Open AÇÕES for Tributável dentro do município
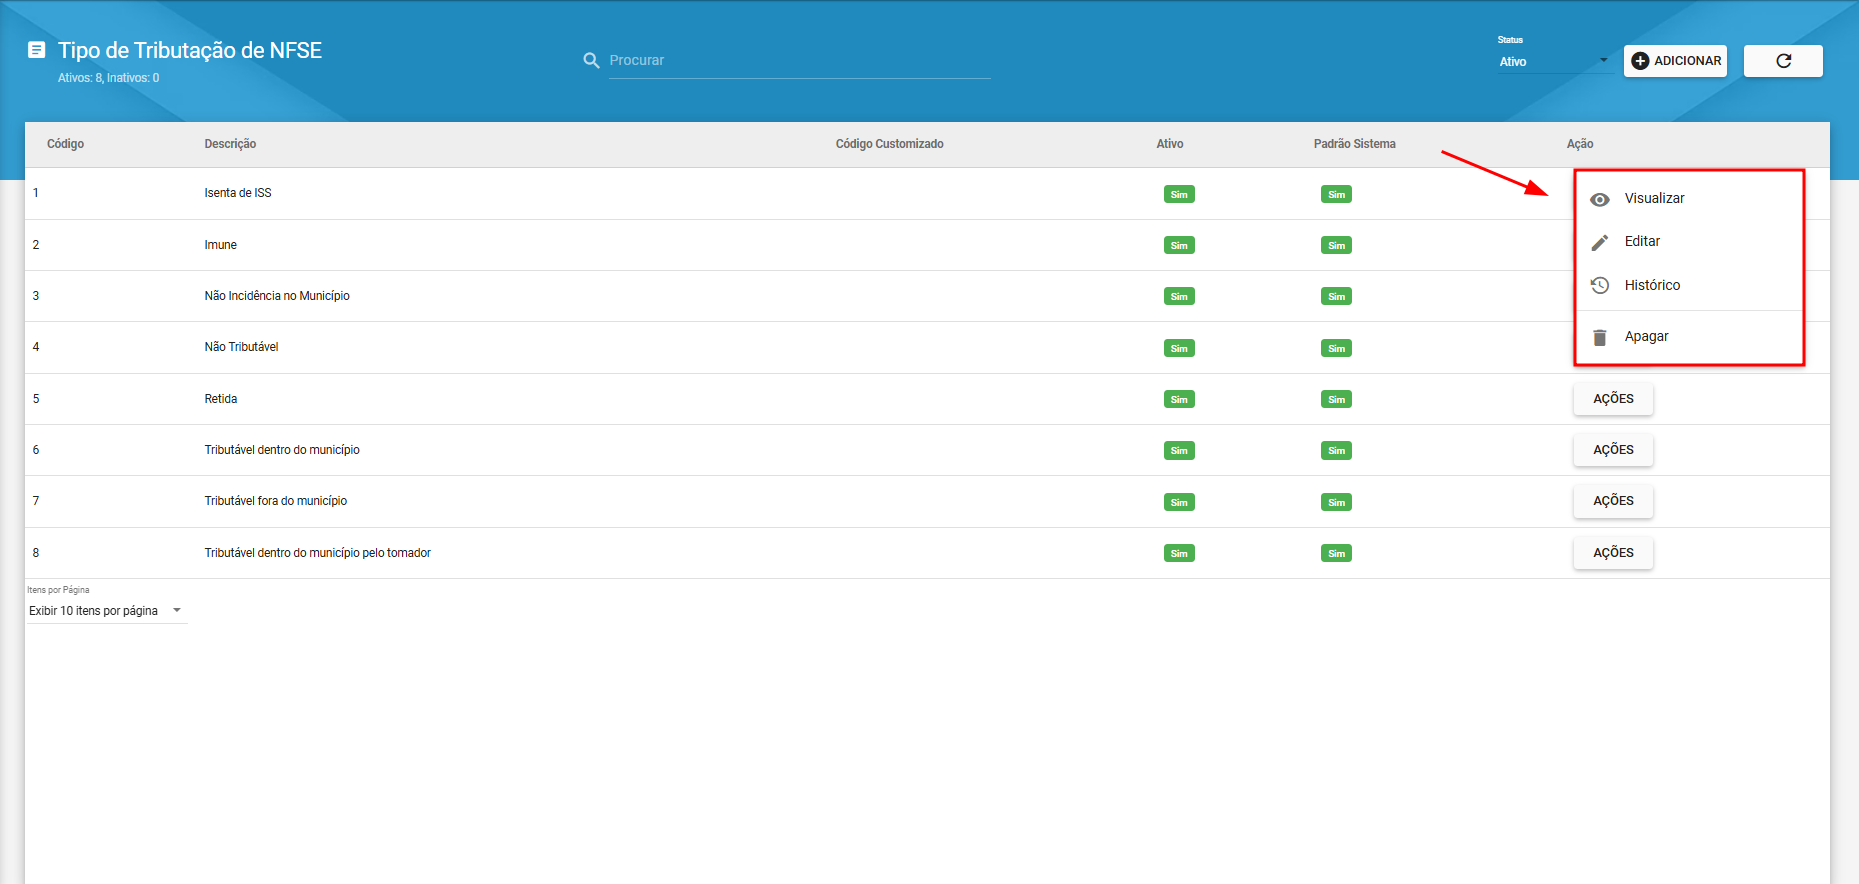The width and height of the screenshot is (1859, 884). click(x=1613, y=450)
